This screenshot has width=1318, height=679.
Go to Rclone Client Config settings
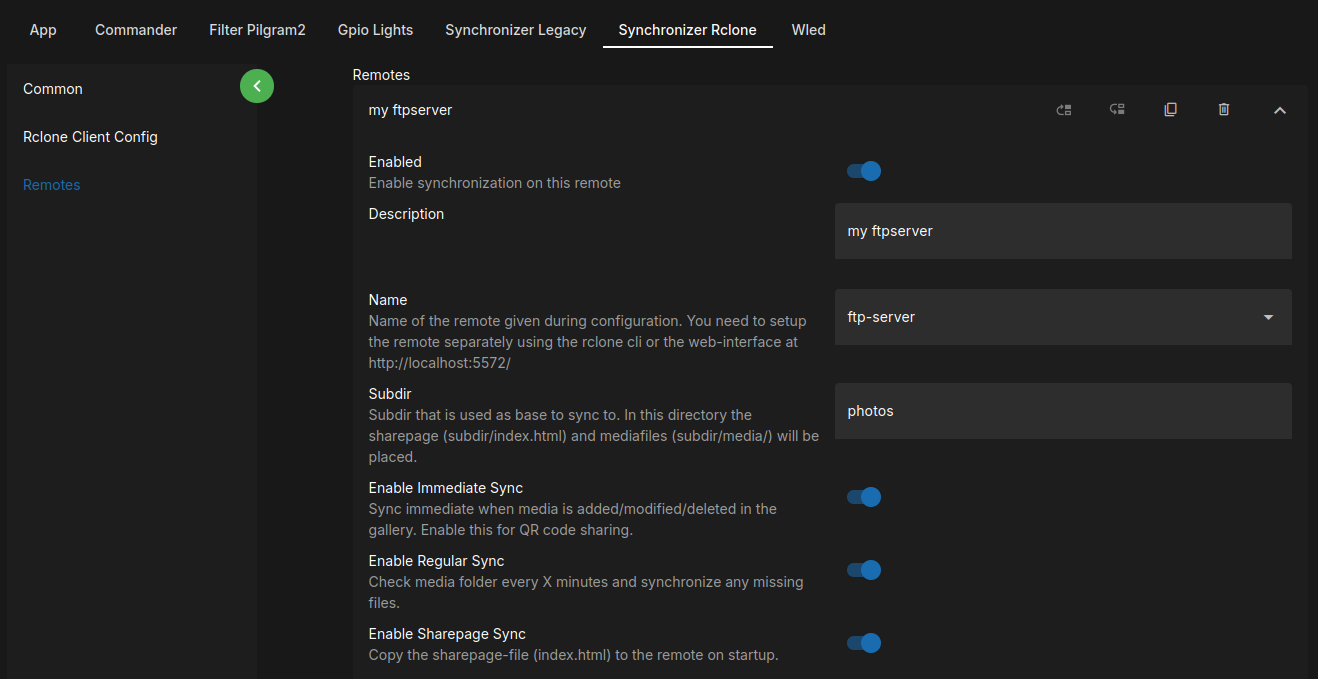(x=90, y=136)
